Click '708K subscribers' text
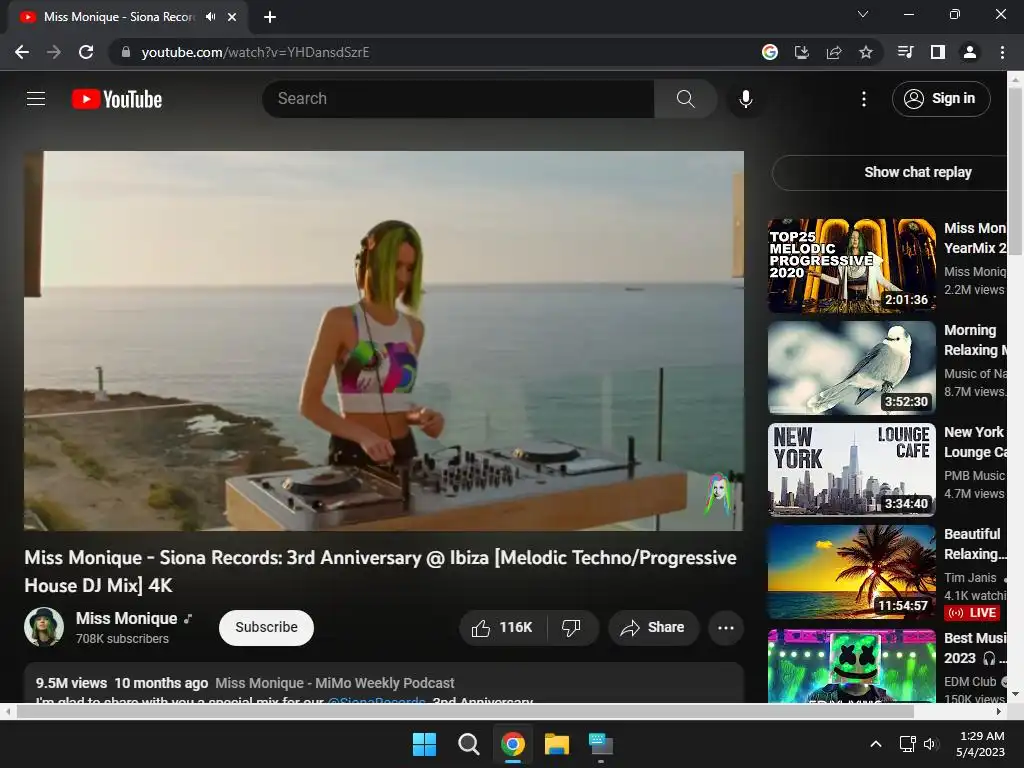 (122, 639)
